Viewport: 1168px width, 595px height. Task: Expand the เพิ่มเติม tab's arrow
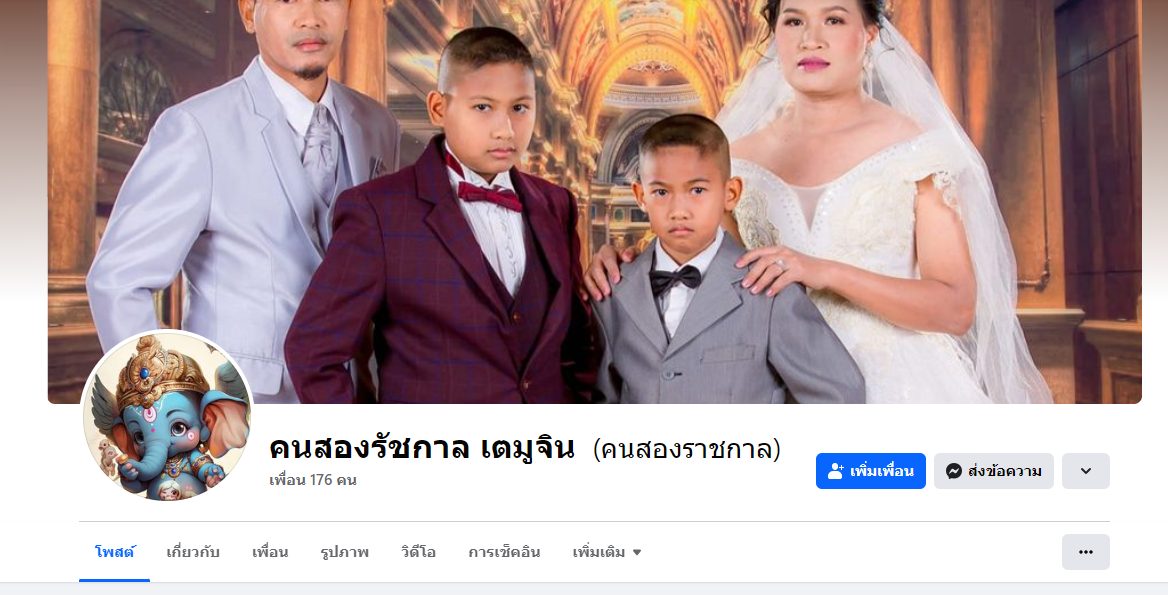pos(637,553)
